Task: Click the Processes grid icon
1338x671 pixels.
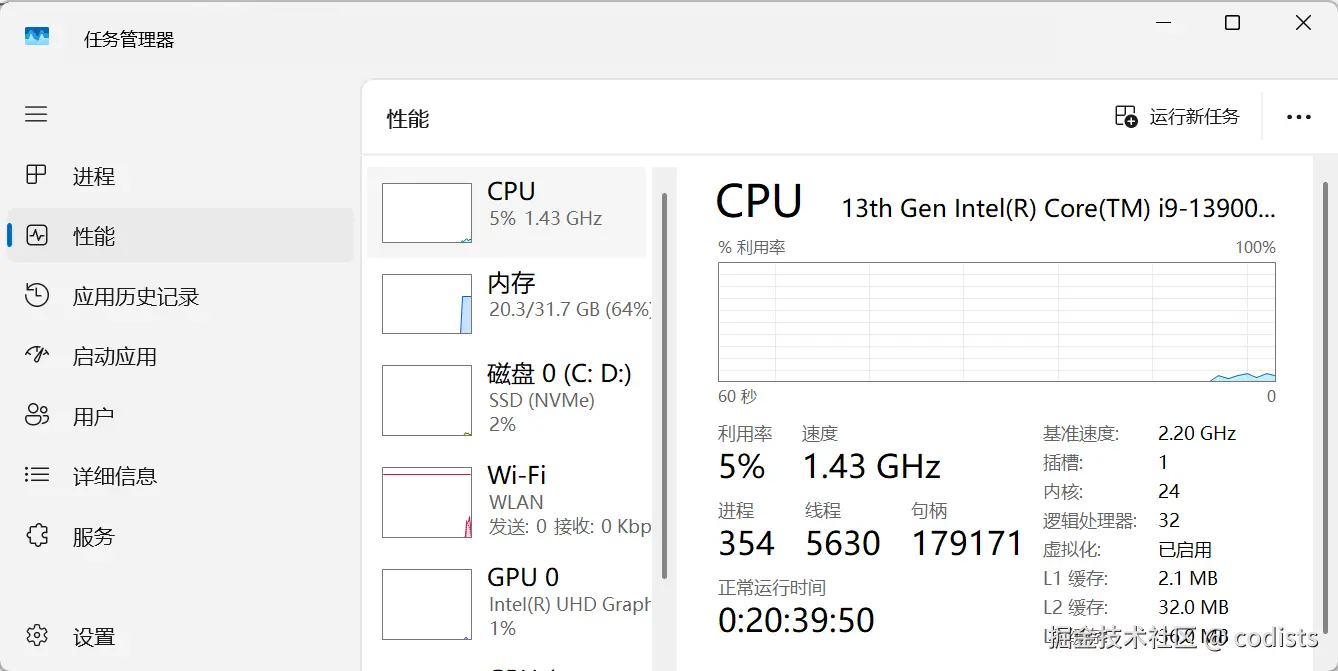Action: (36, 176)
